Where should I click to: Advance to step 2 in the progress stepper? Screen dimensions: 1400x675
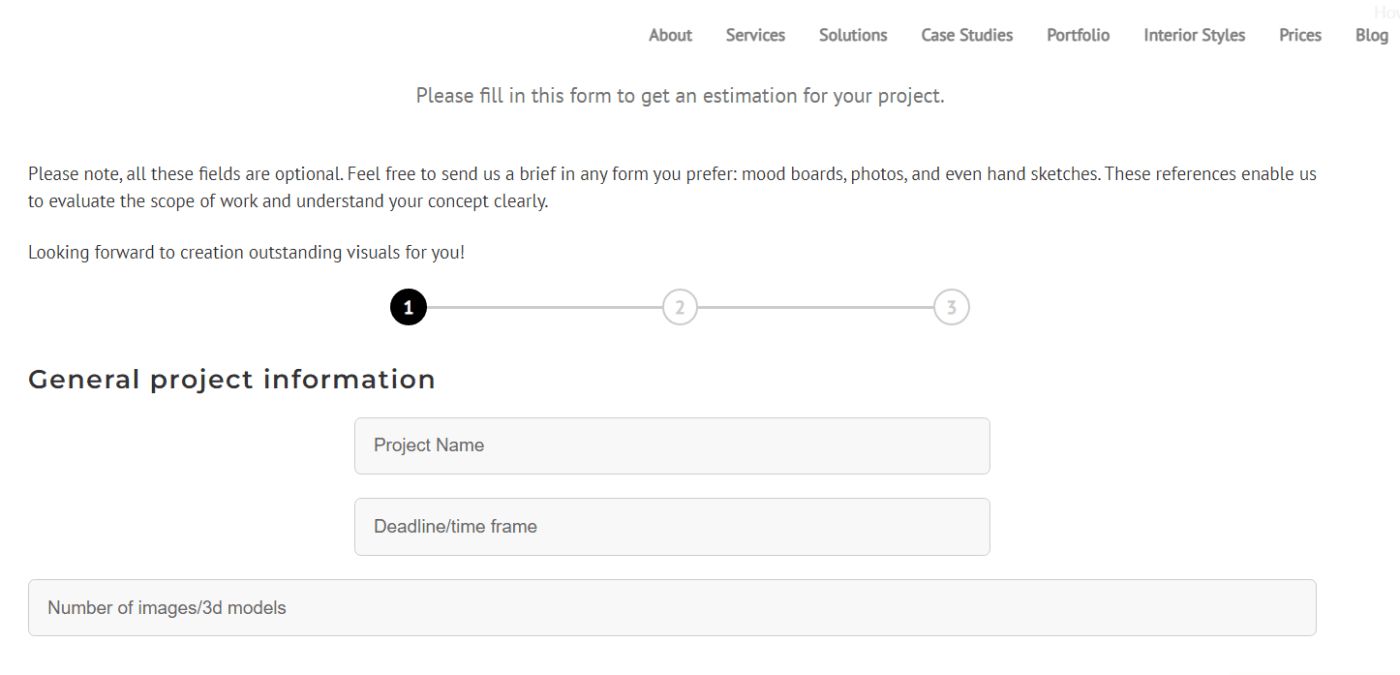[680, 307]
